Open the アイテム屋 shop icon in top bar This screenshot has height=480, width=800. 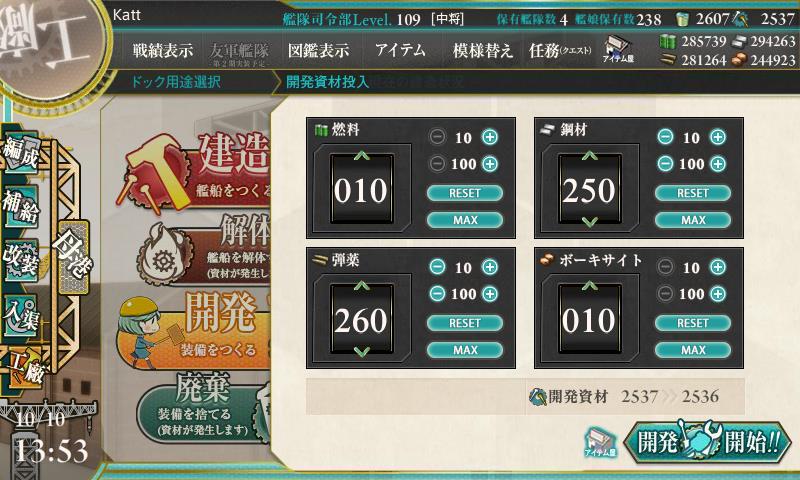tap(618, 49)
